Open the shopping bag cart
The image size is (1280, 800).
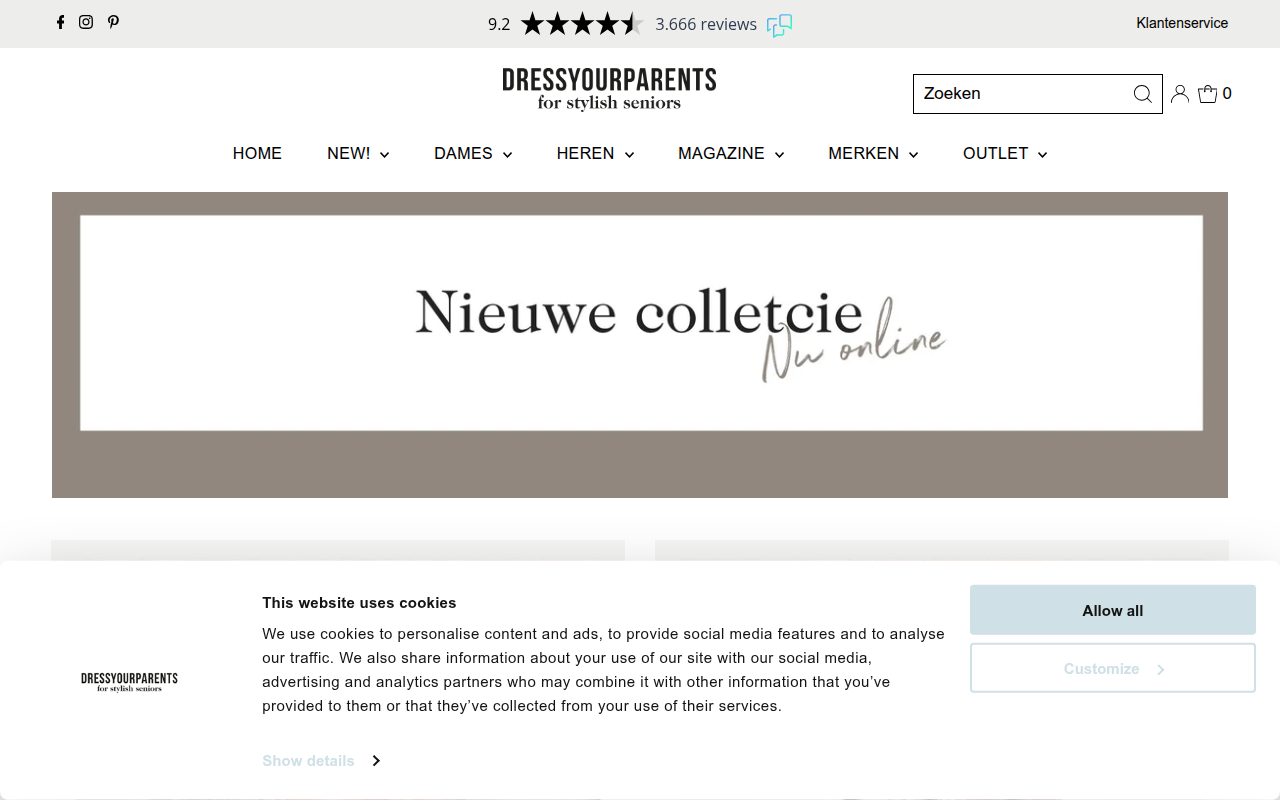[x=1215, y=94]
